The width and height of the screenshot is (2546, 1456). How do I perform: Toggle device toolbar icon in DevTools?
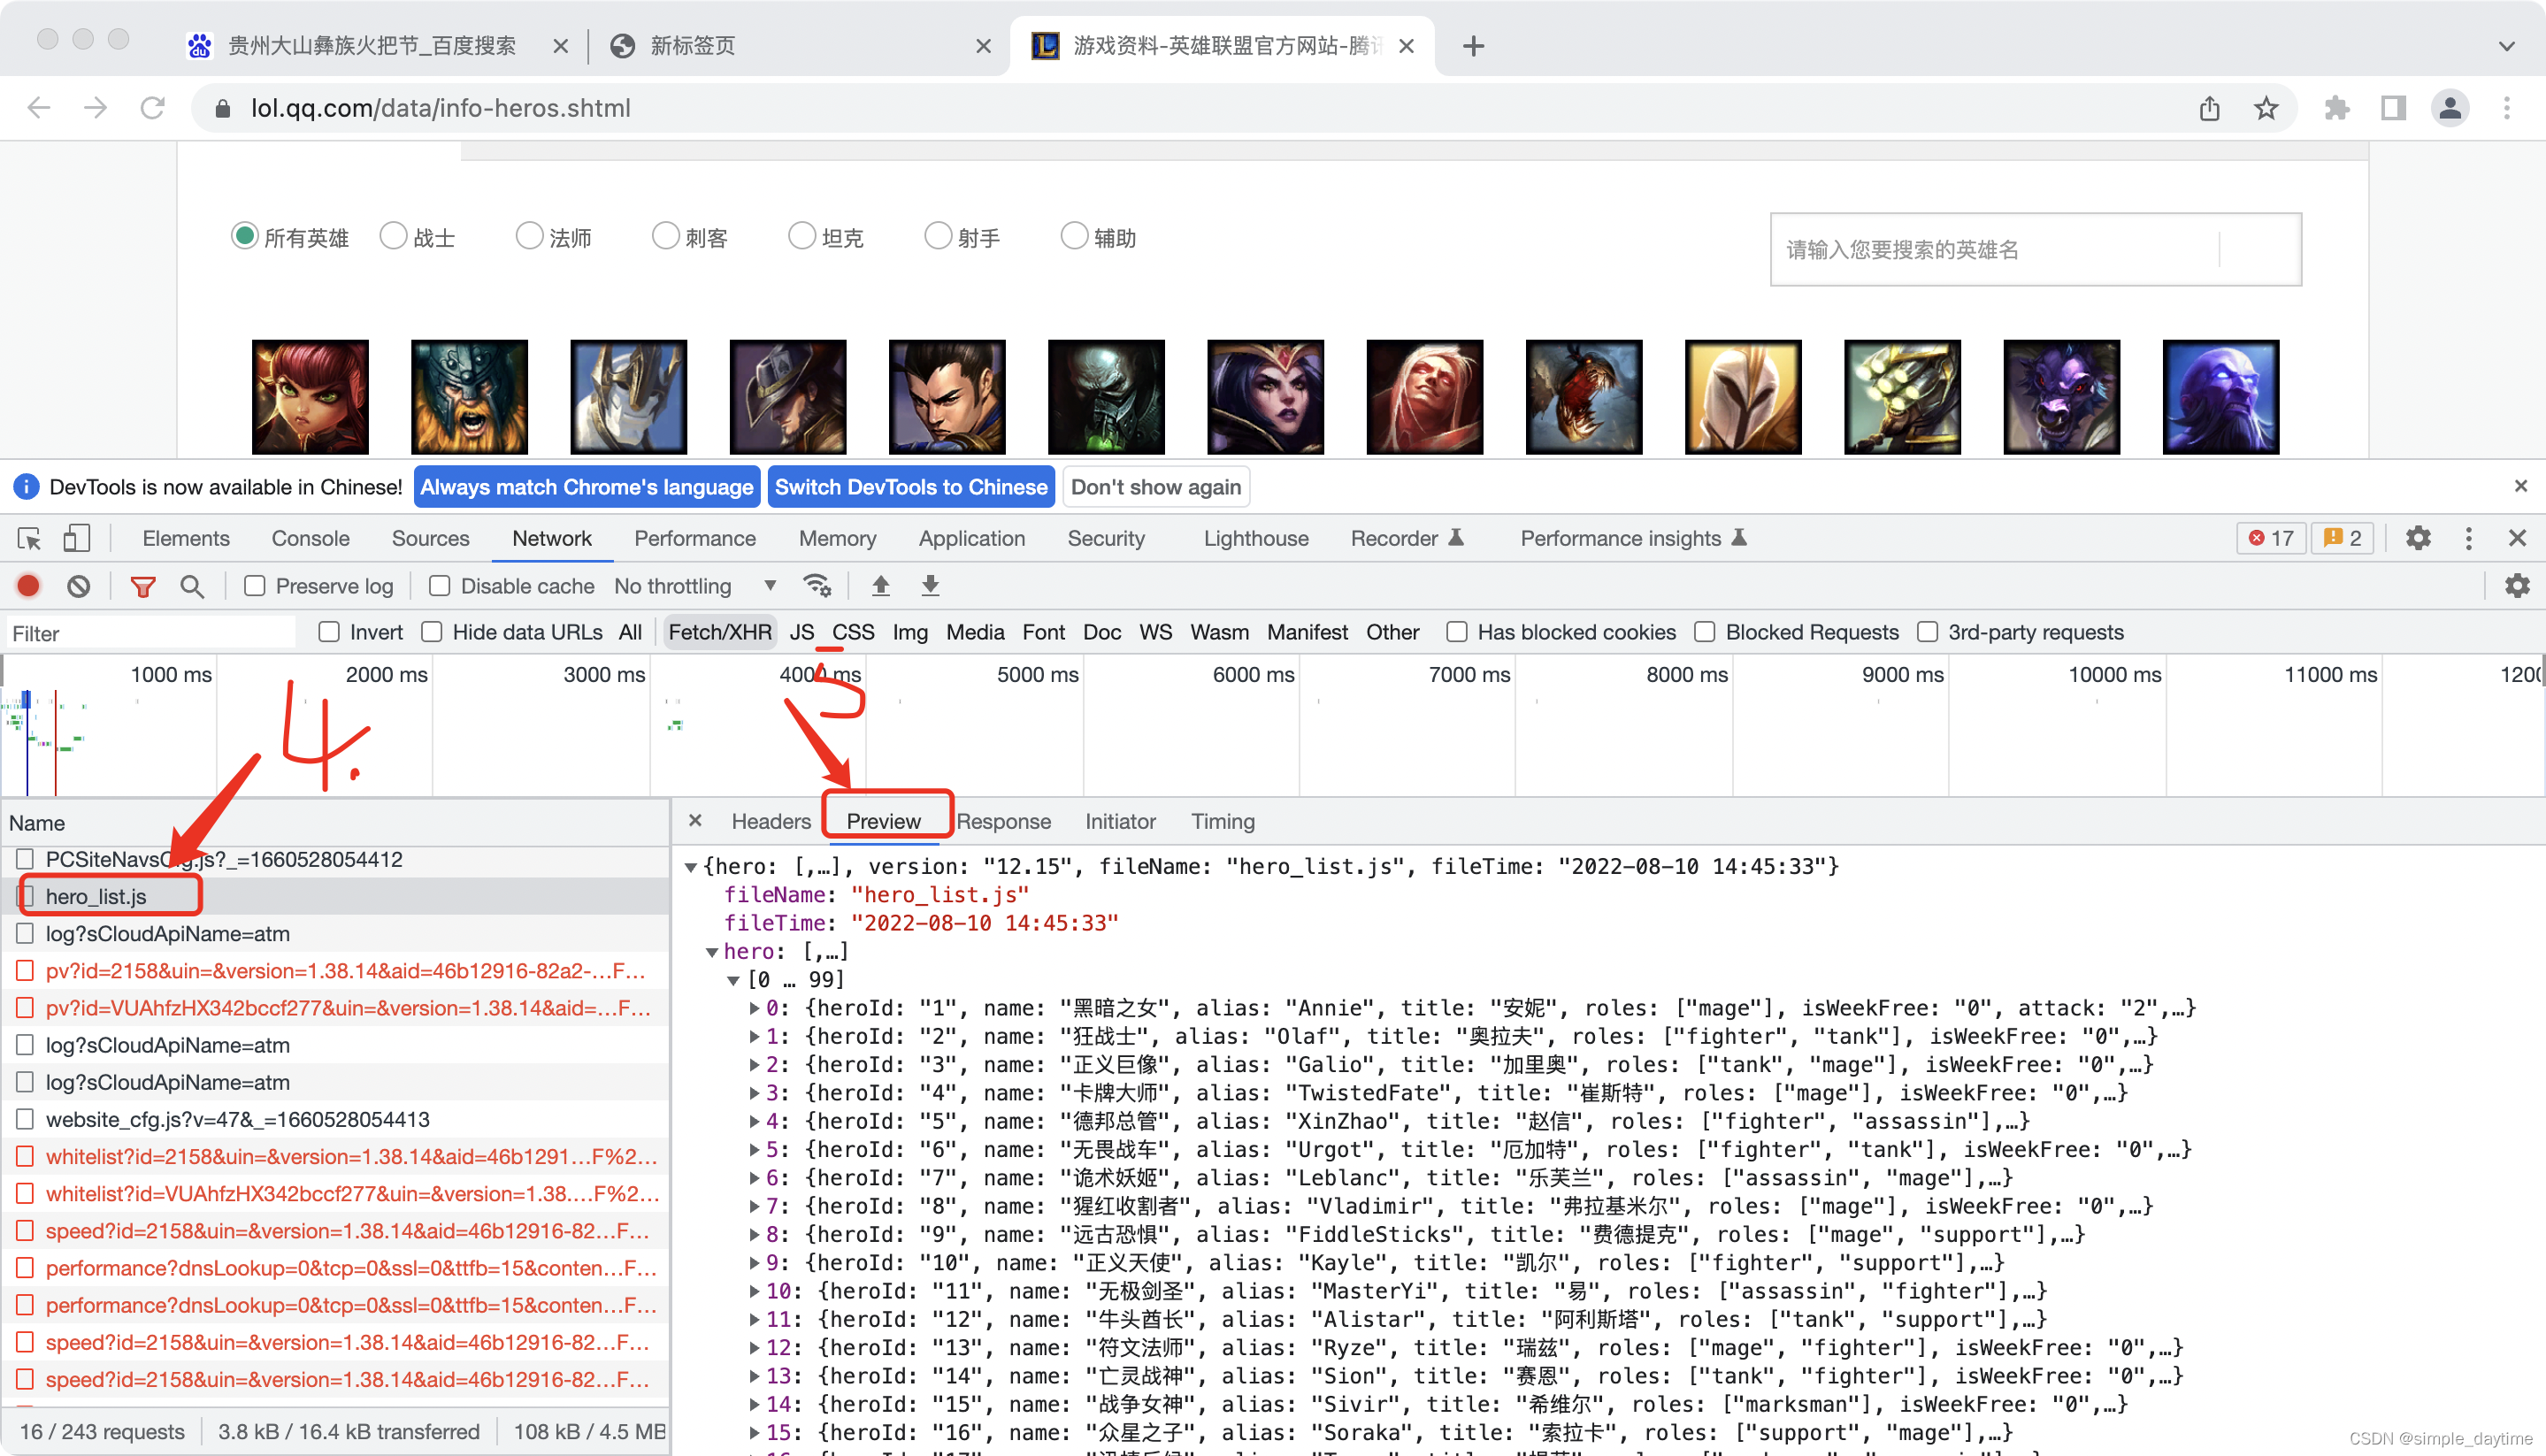tap(76, 539)
